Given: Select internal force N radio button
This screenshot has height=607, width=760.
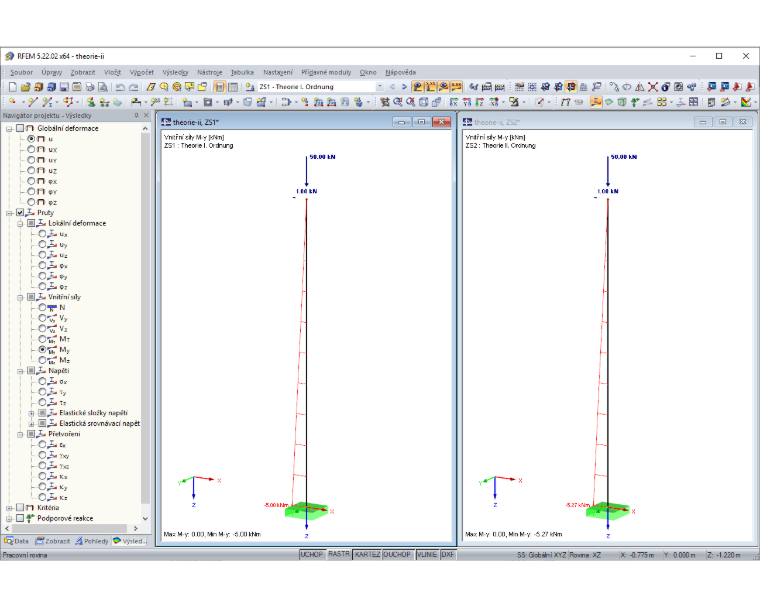Looking at the screenshot, I should pos(42,307).
